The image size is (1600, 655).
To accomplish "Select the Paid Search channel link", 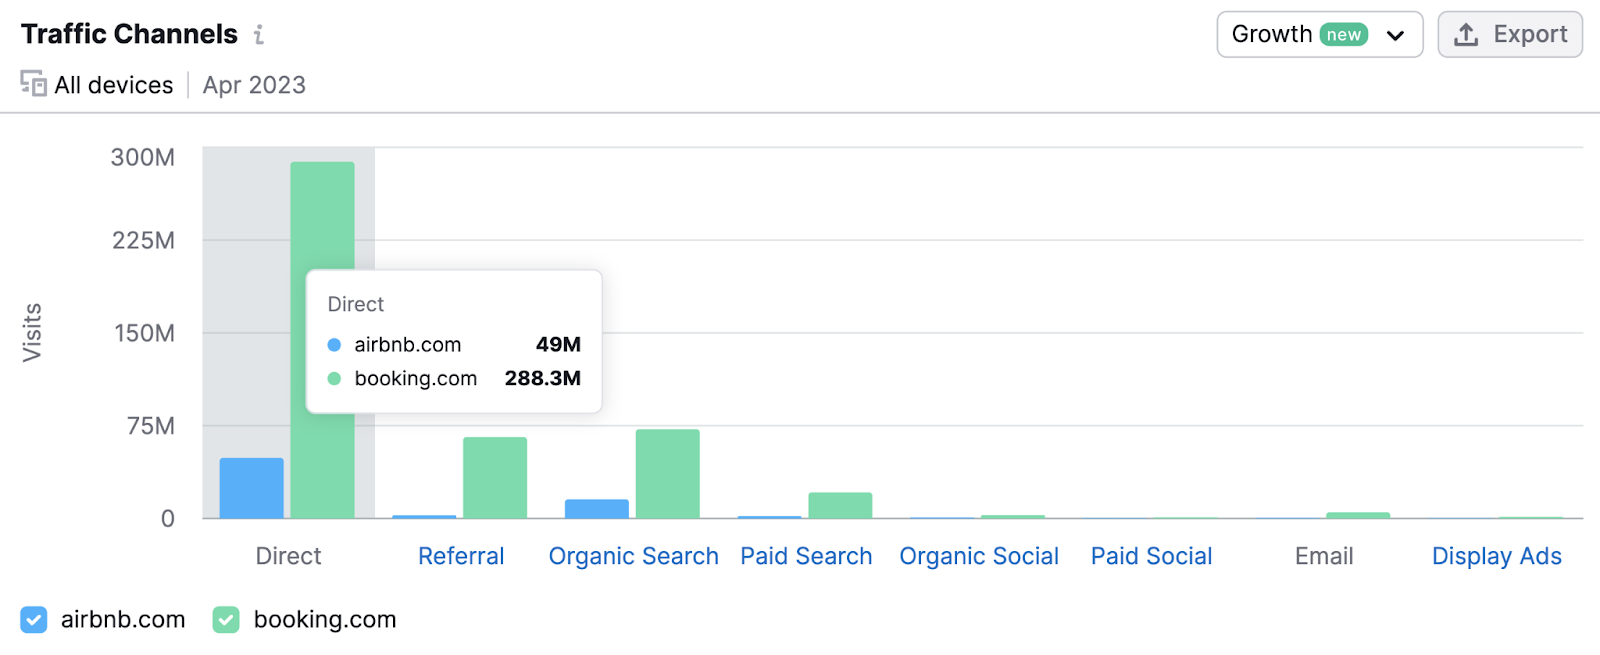I will 806,556.
